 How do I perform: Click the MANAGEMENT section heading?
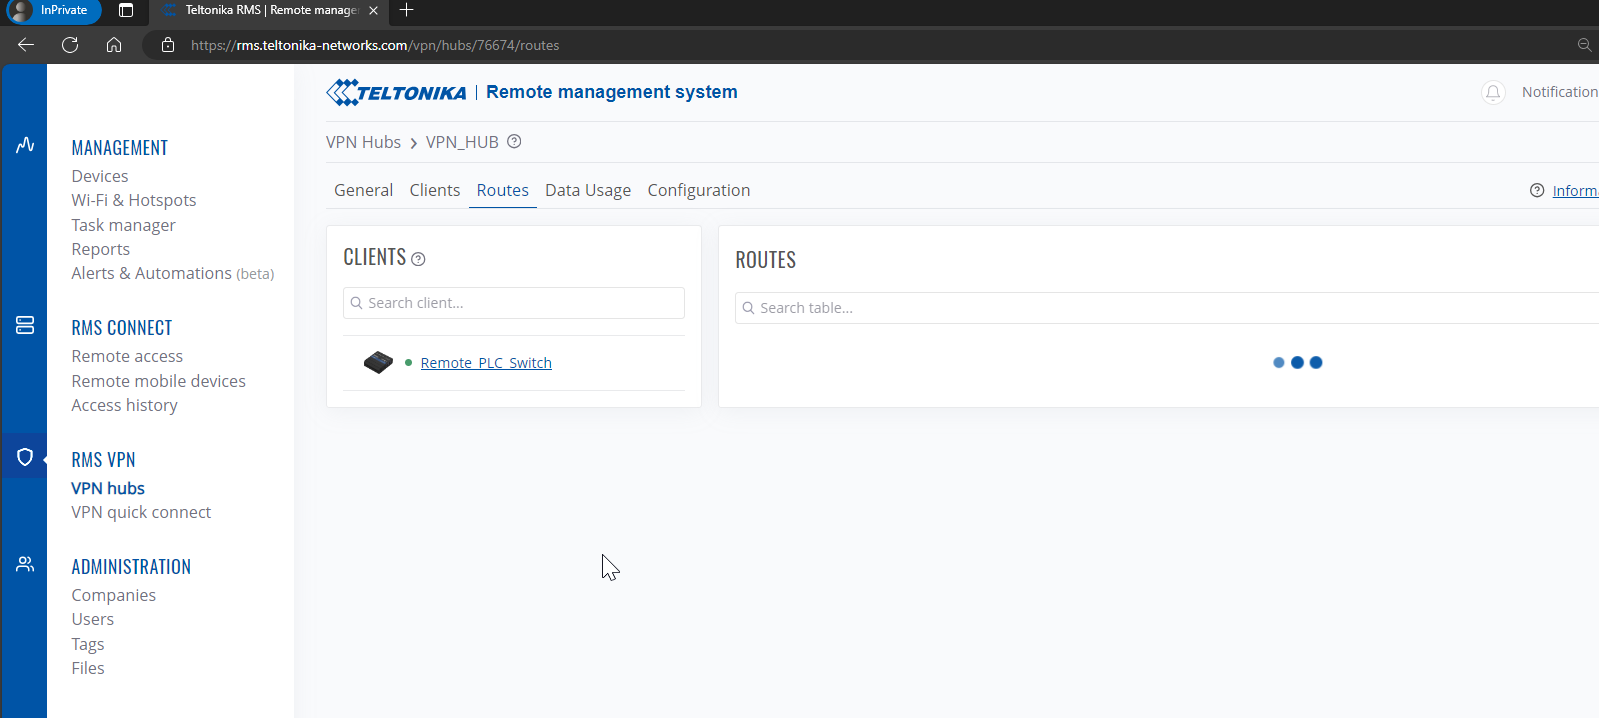click(120, 148)
